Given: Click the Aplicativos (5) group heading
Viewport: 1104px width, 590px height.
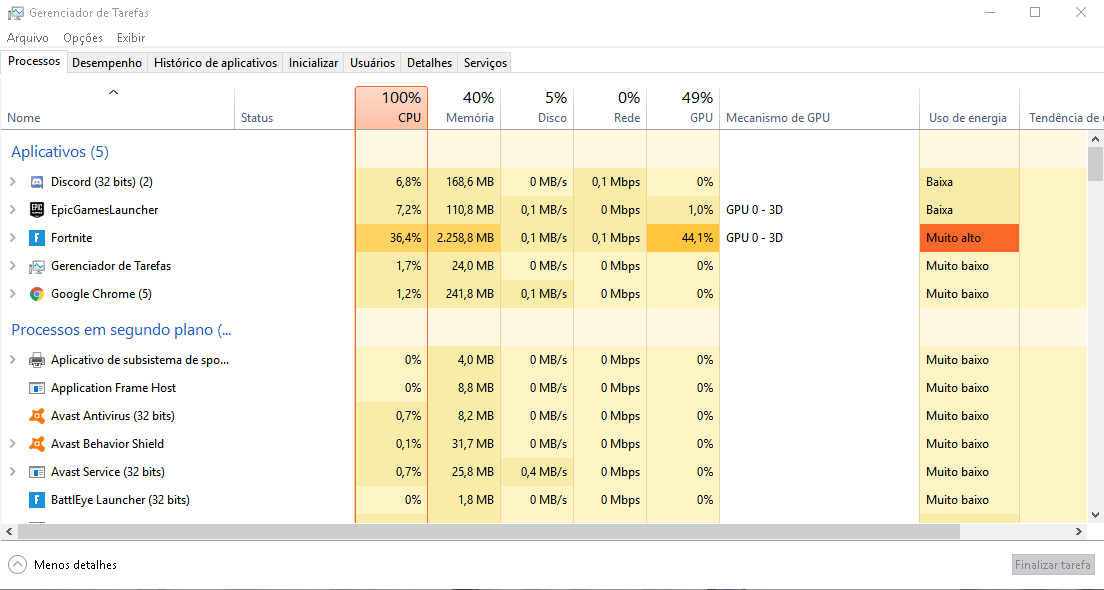Looking at the screenshot, I should pos(60,152).
